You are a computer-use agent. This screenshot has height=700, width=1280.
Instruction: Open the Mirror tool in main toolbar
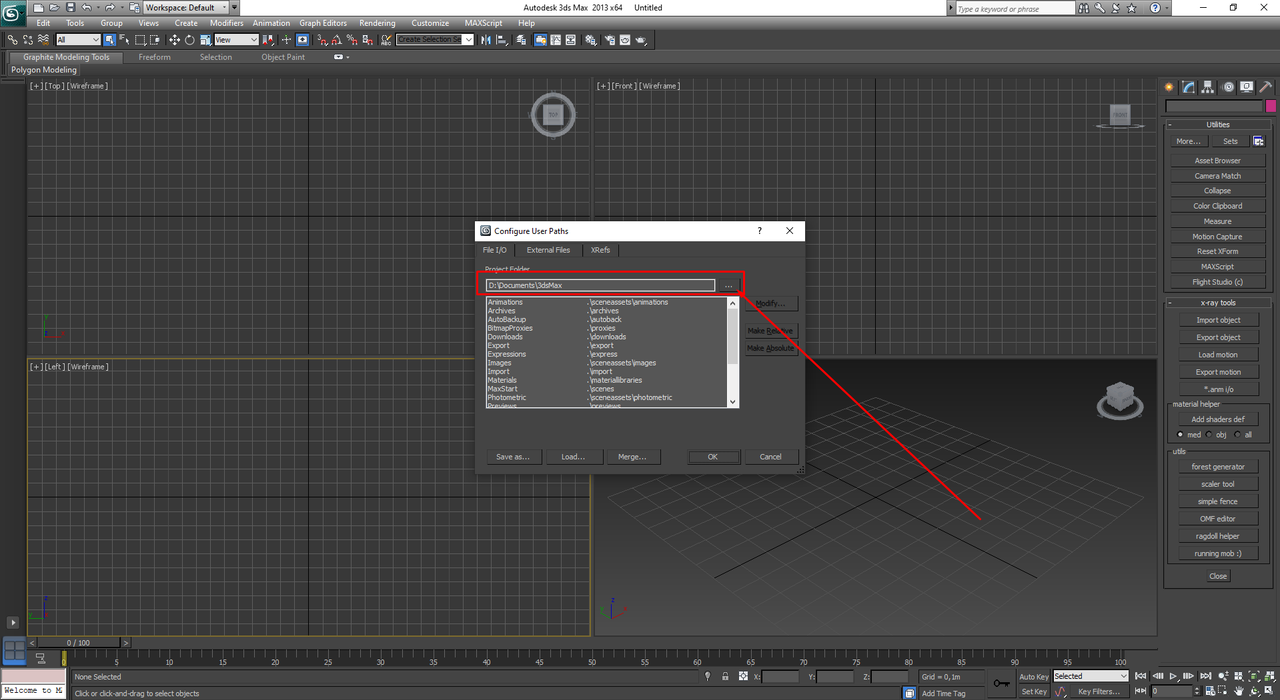pyautogui.click(x=485, y=40)
